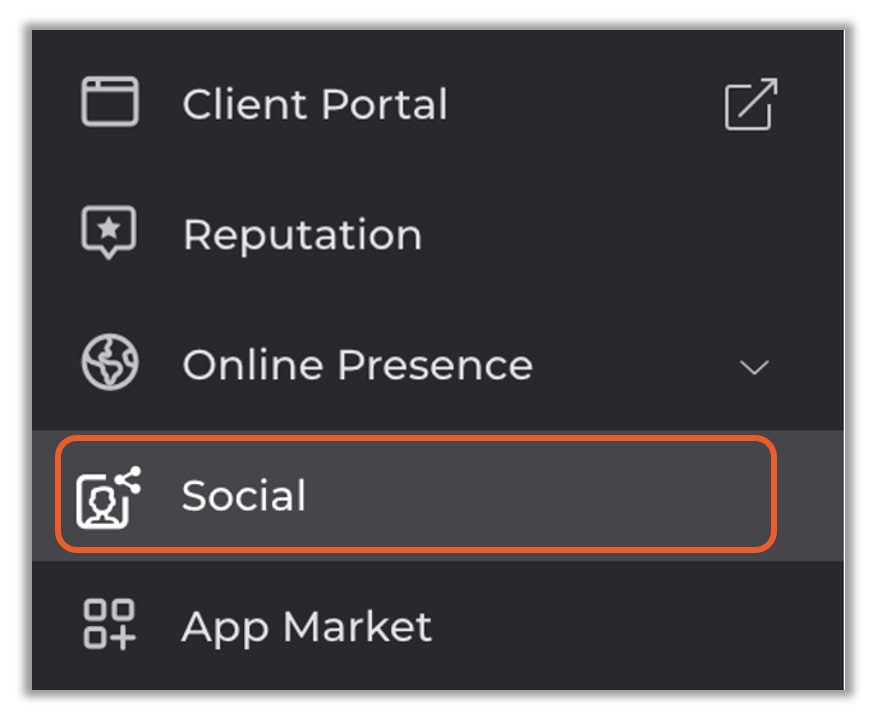Viewport: 870px width, 716px height.
Task: Click the plus sign in App Market icon
Action: [x=122, y=637]
